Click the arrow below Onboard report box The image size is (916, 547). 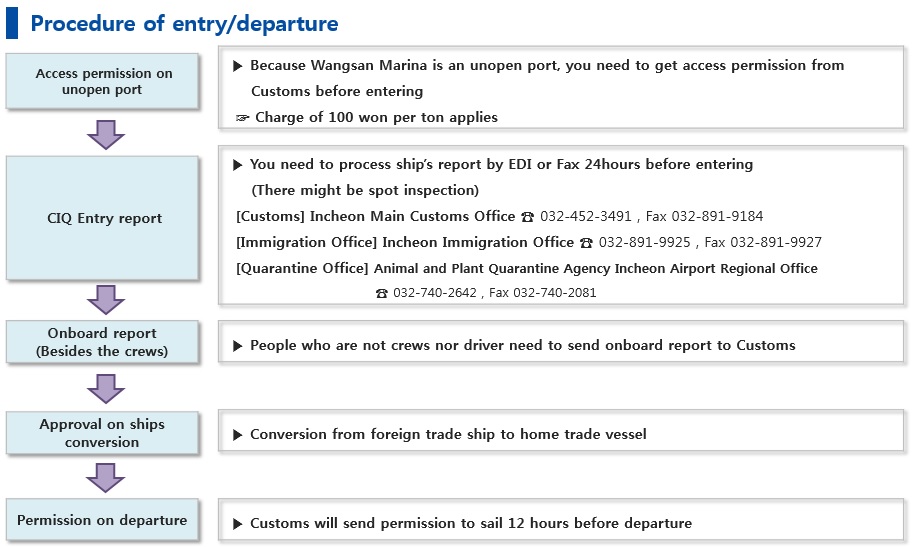coord(106,389)
